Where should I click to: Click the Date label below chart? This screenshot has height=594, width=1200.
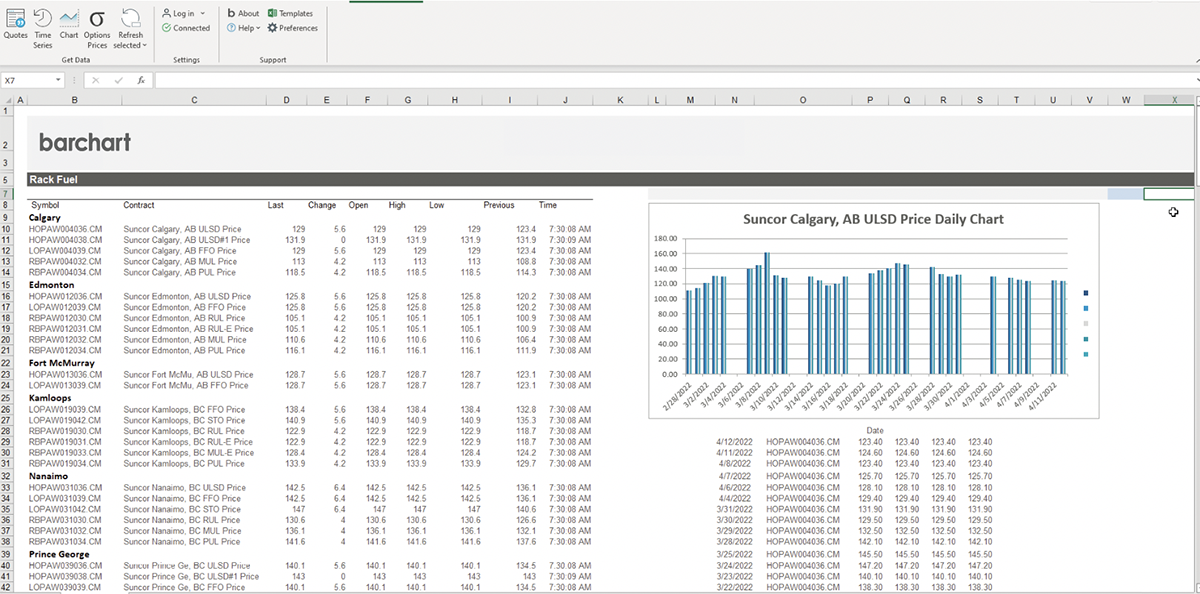tap(877, 431)
